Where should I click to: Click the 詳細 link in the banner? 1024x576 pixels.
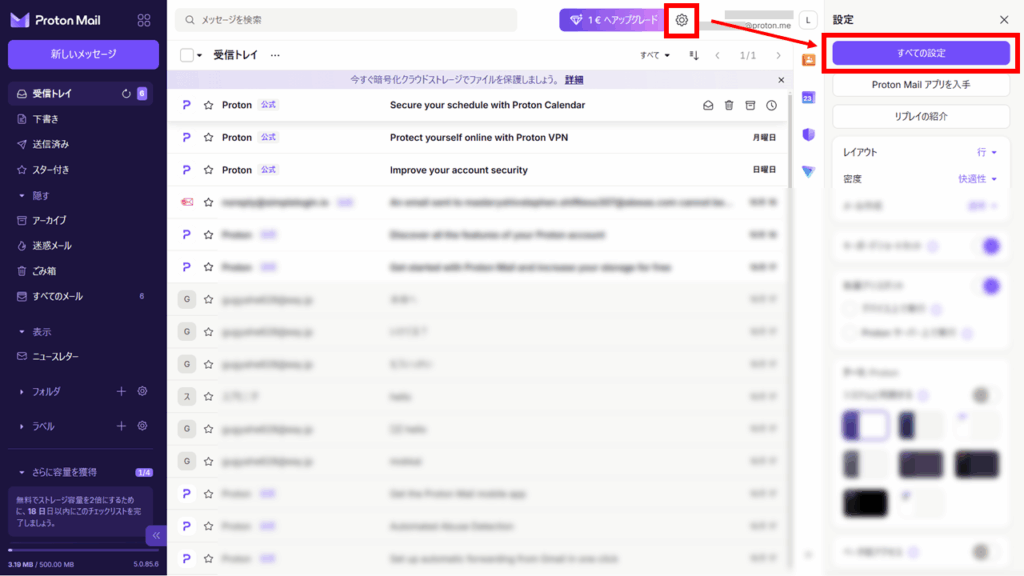coord(574,80)
